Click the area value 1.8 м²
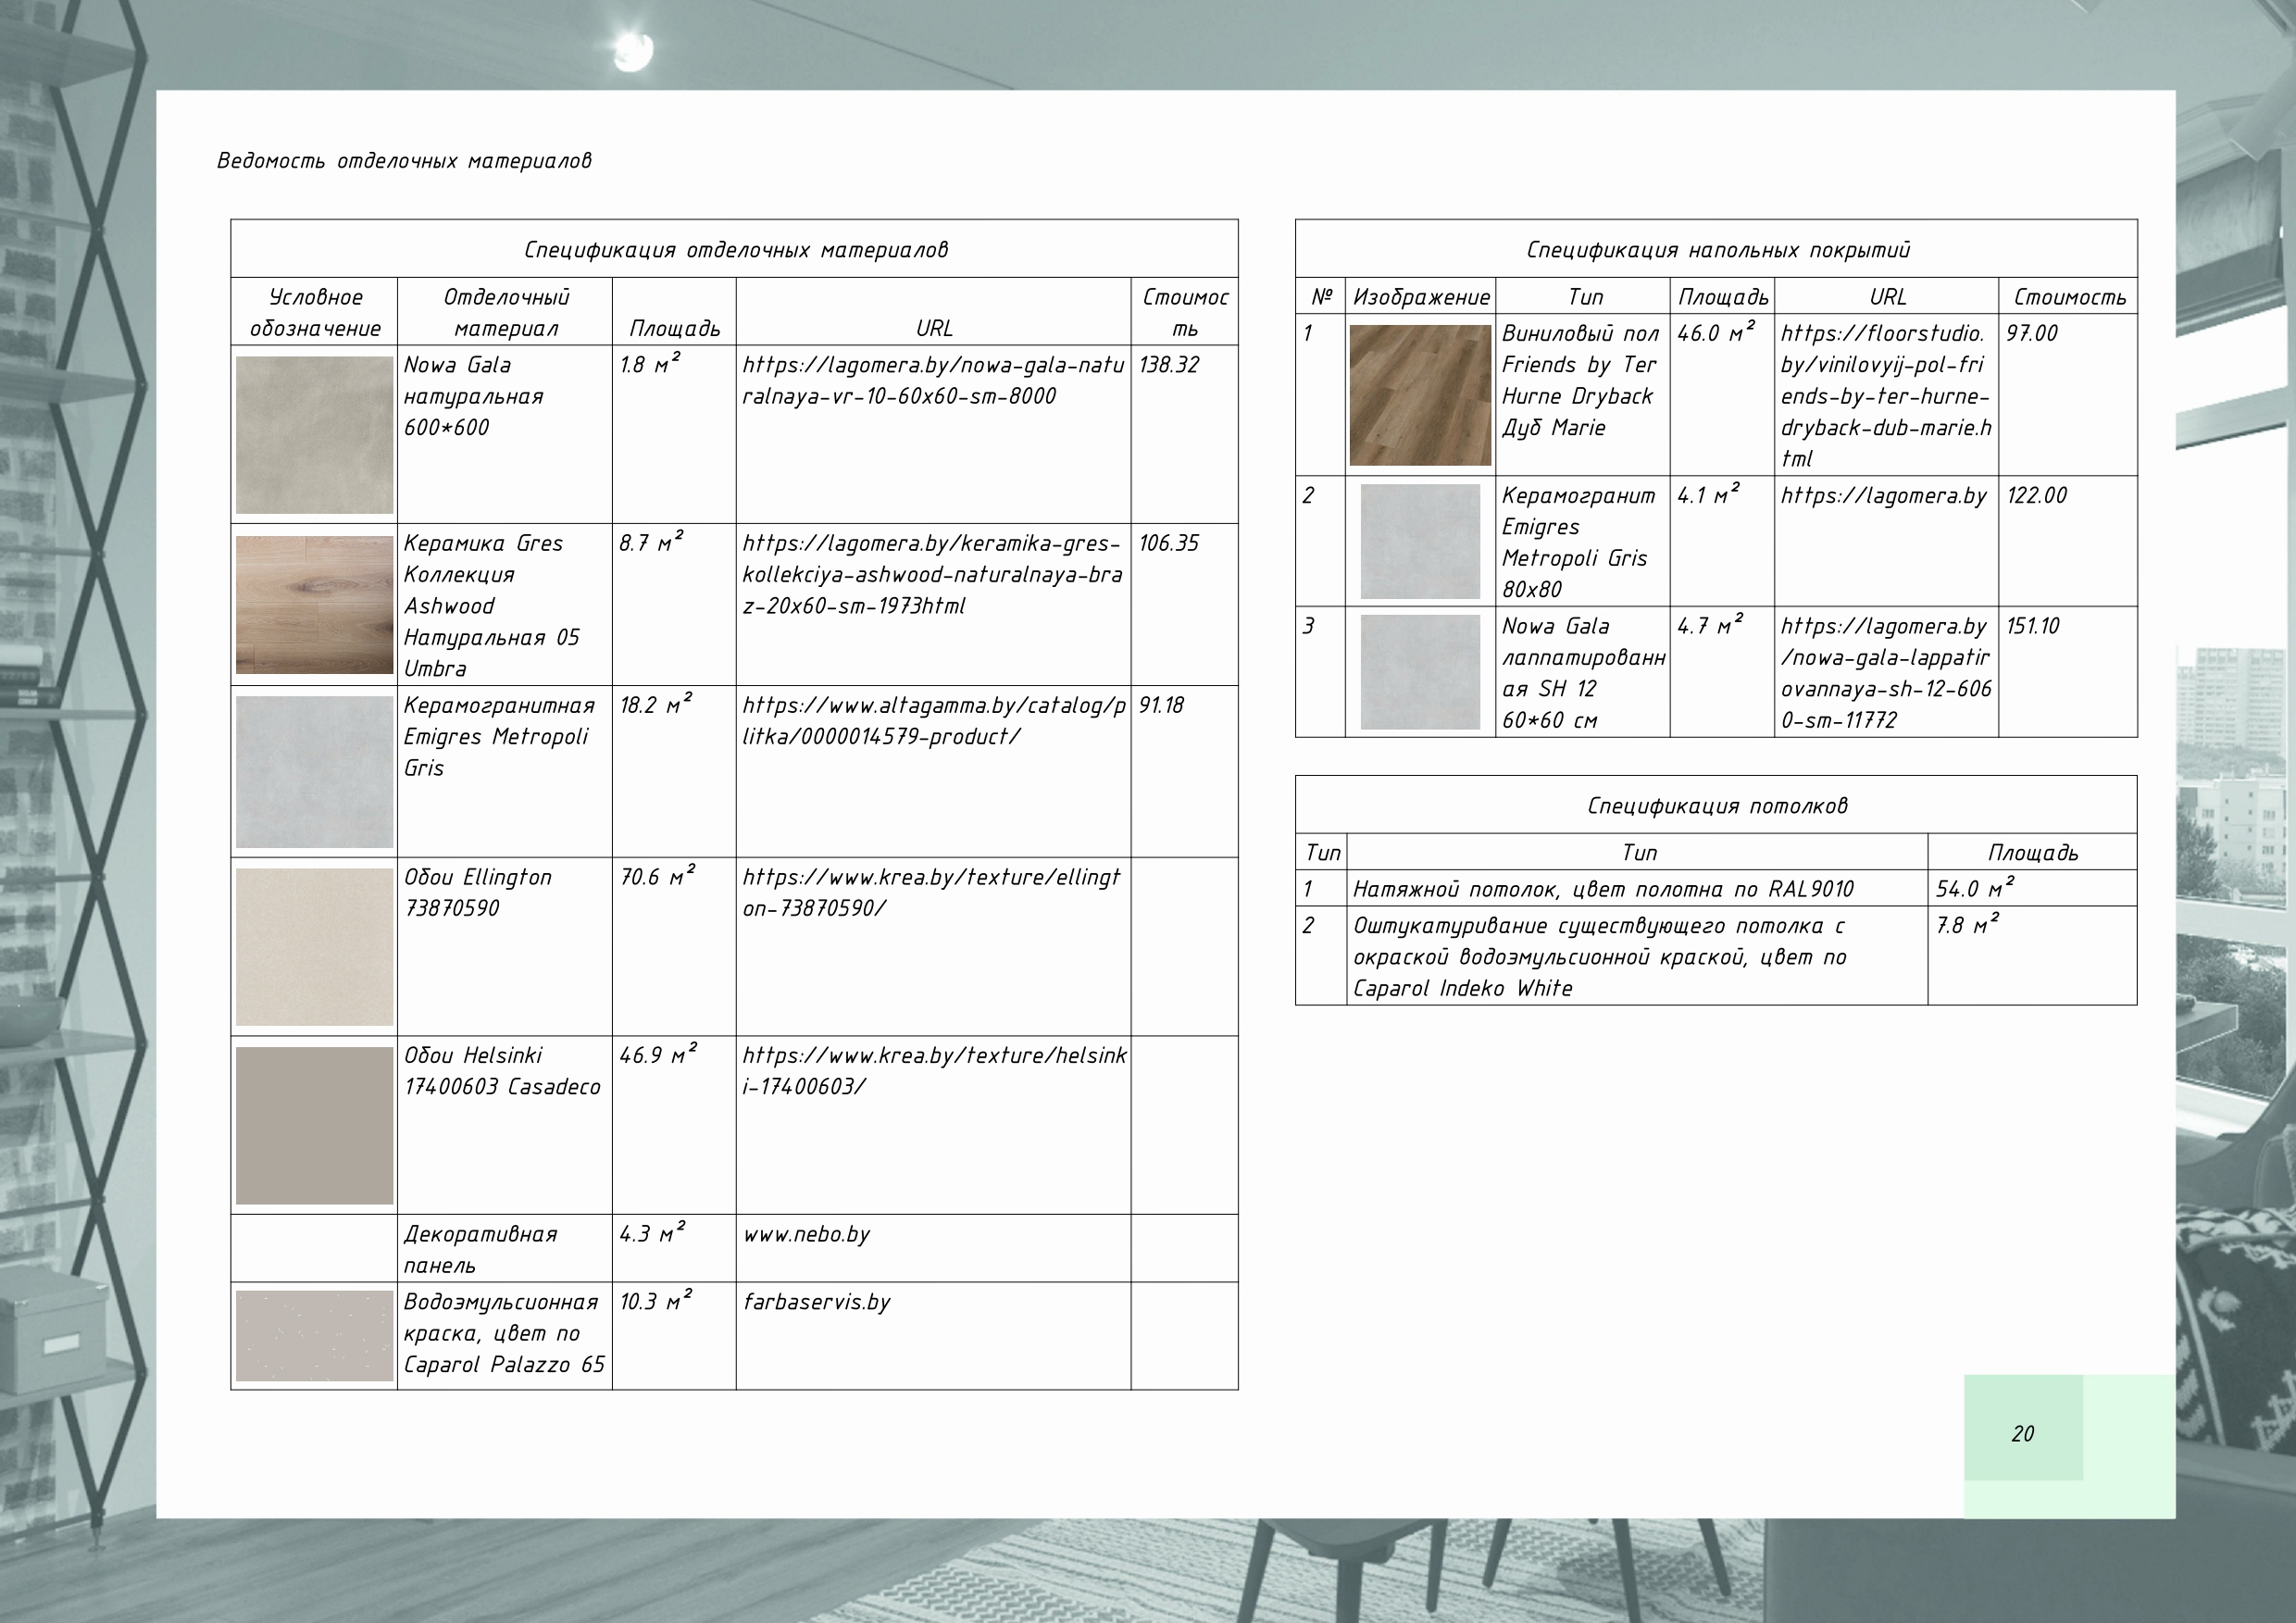The height and width of the screenshot is (1623, 2296). [650, 362]
